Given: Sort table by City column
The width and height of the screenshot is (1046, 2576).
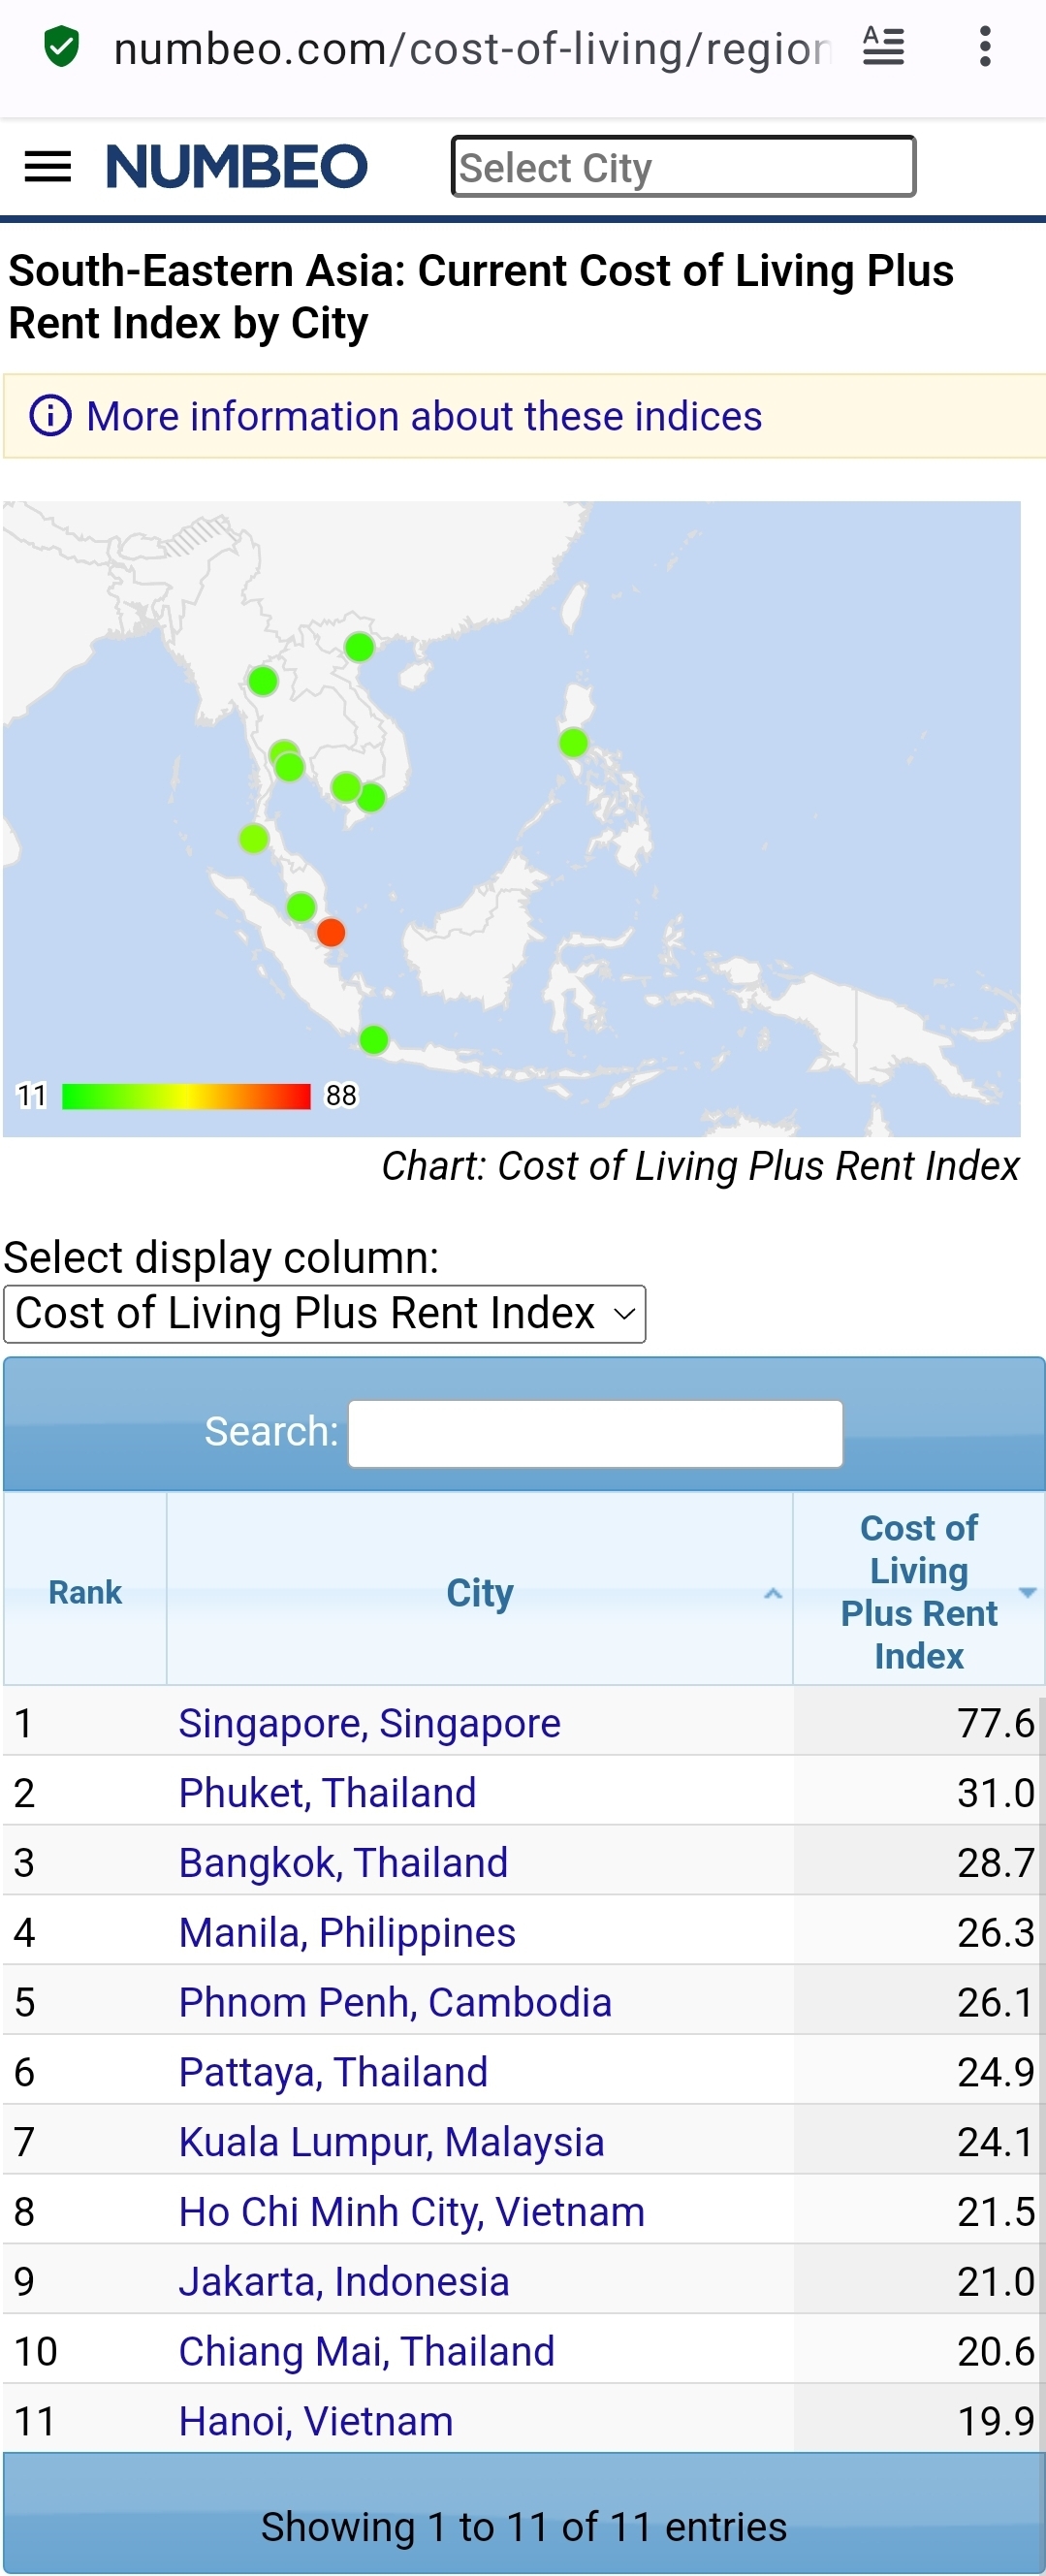Looking at the screenshot, I should point(479,1592).
